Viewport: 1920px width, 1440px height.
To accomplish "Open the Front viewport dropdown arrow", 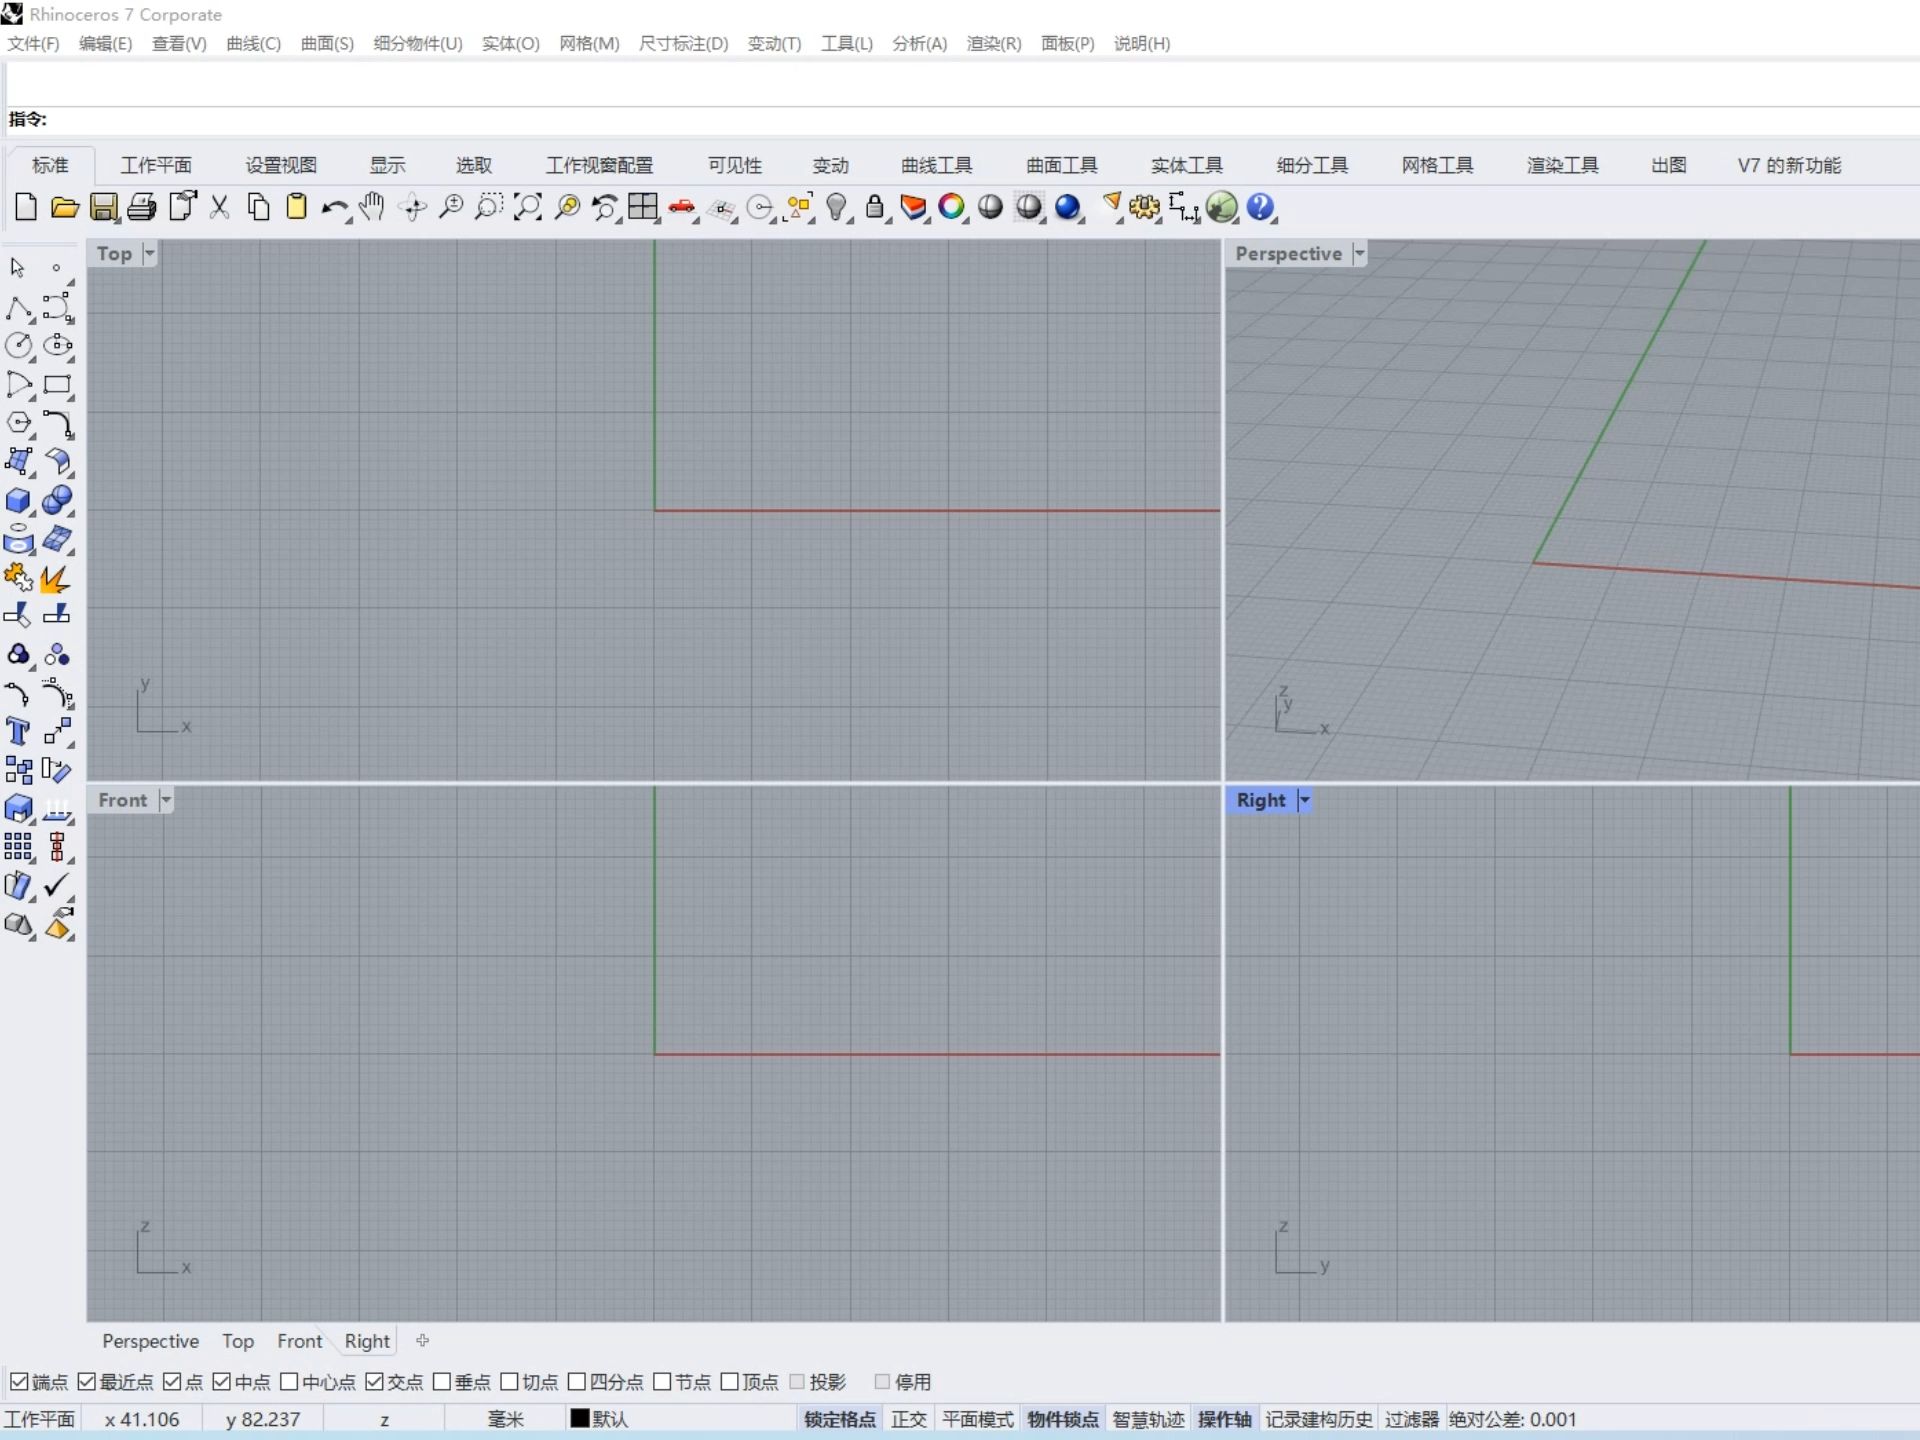I will coord(166,800).
